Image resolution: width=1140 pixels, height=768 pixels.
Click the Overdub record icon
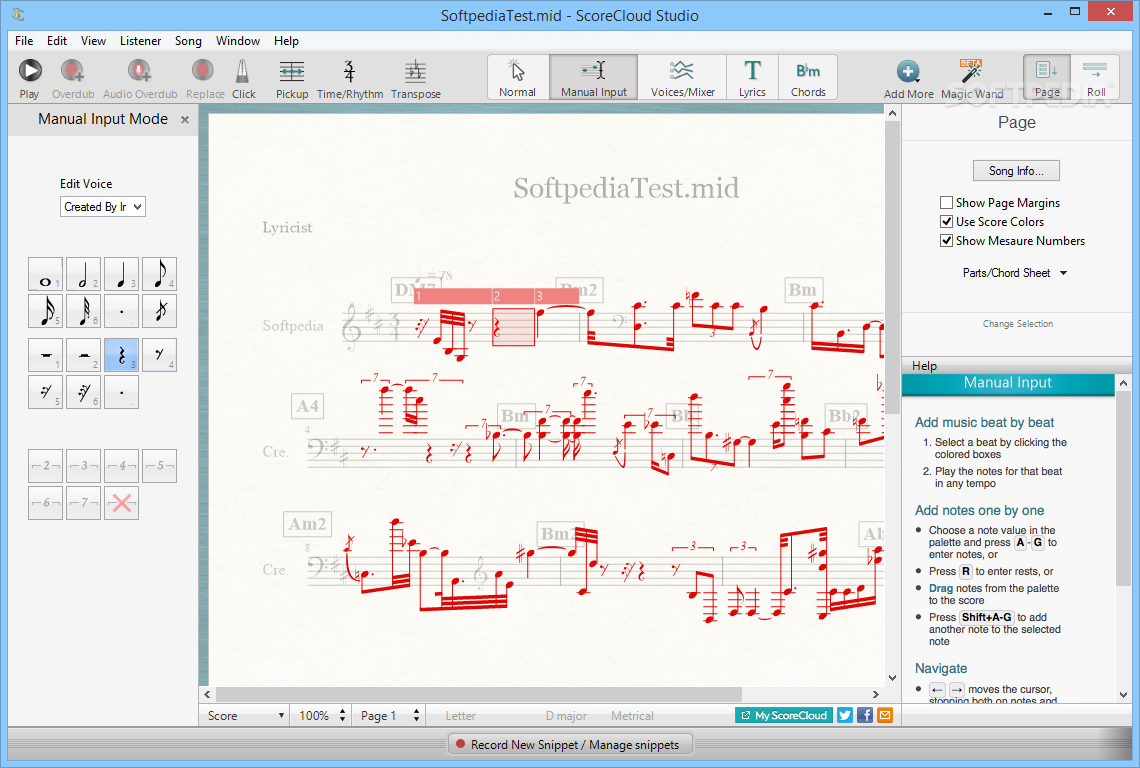[x=72, y=71]
